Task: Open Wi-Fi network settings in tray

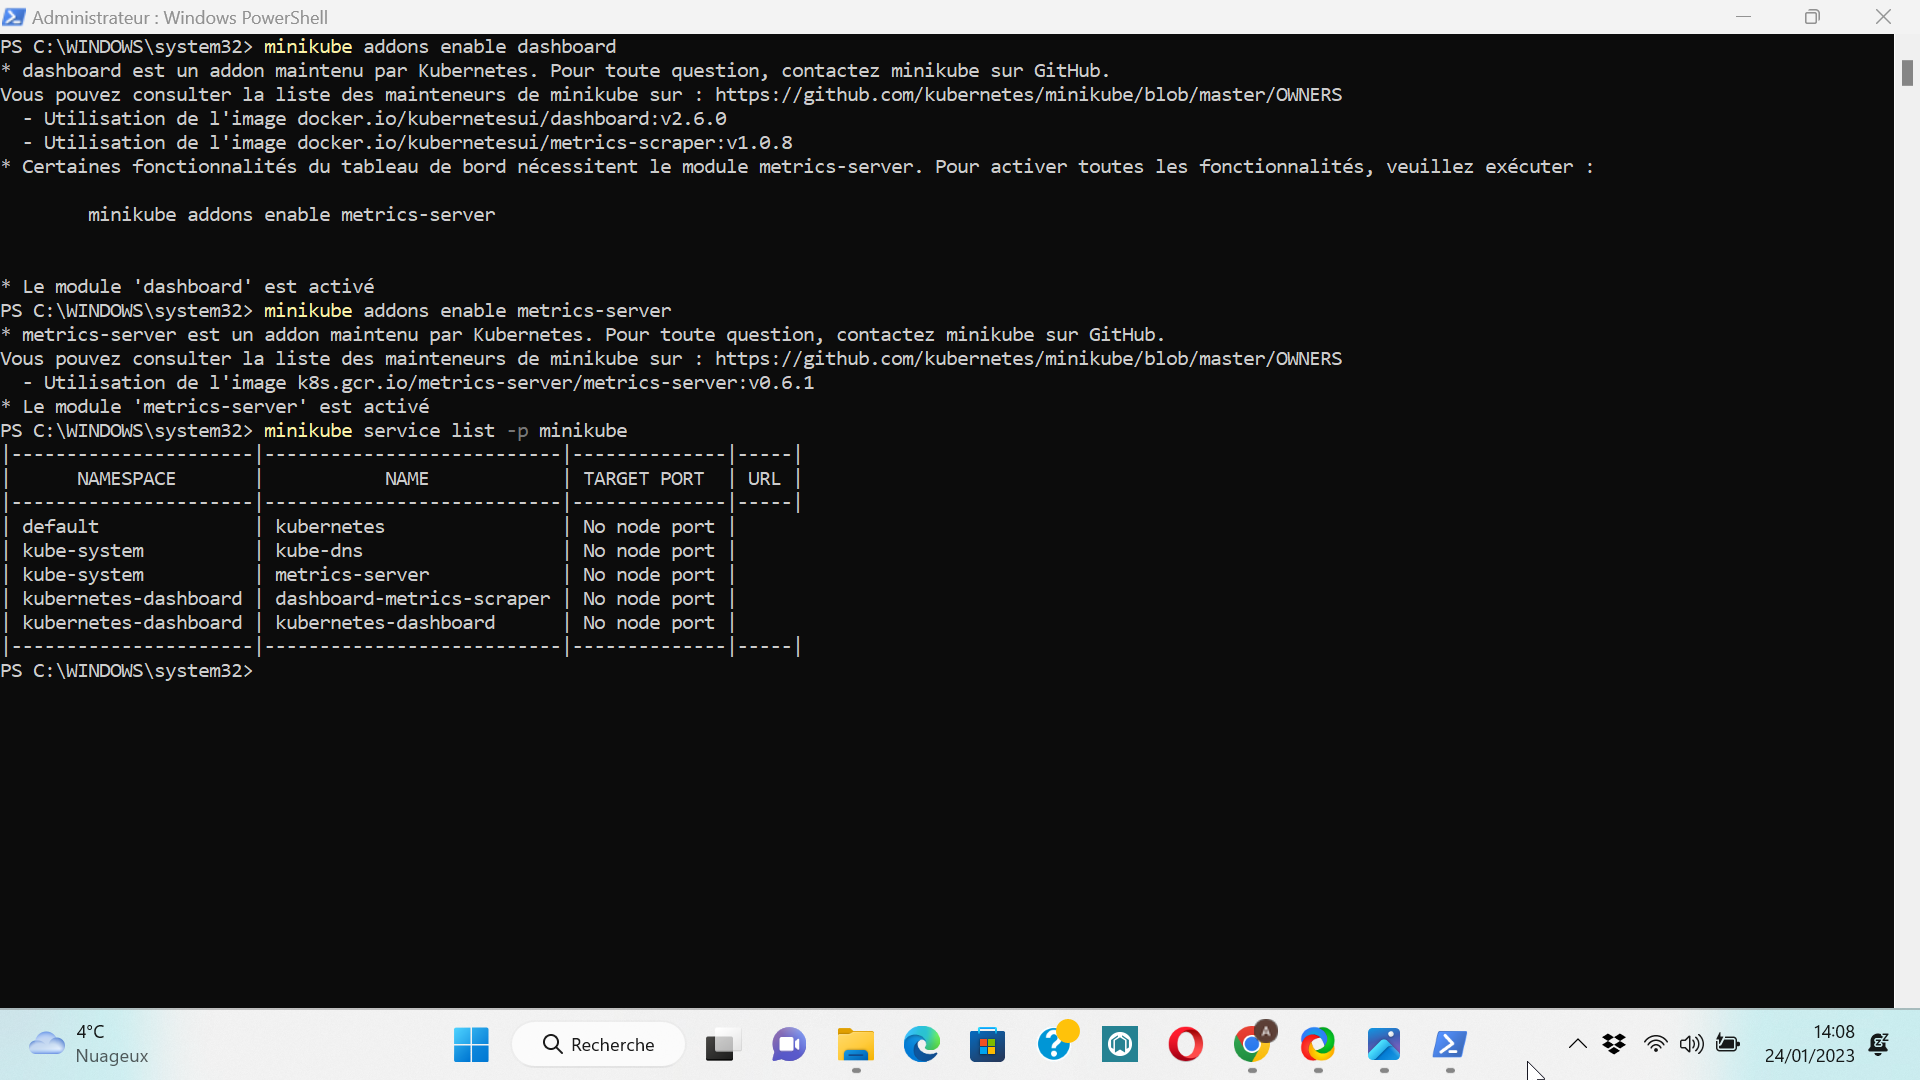Action: 1656,1044
